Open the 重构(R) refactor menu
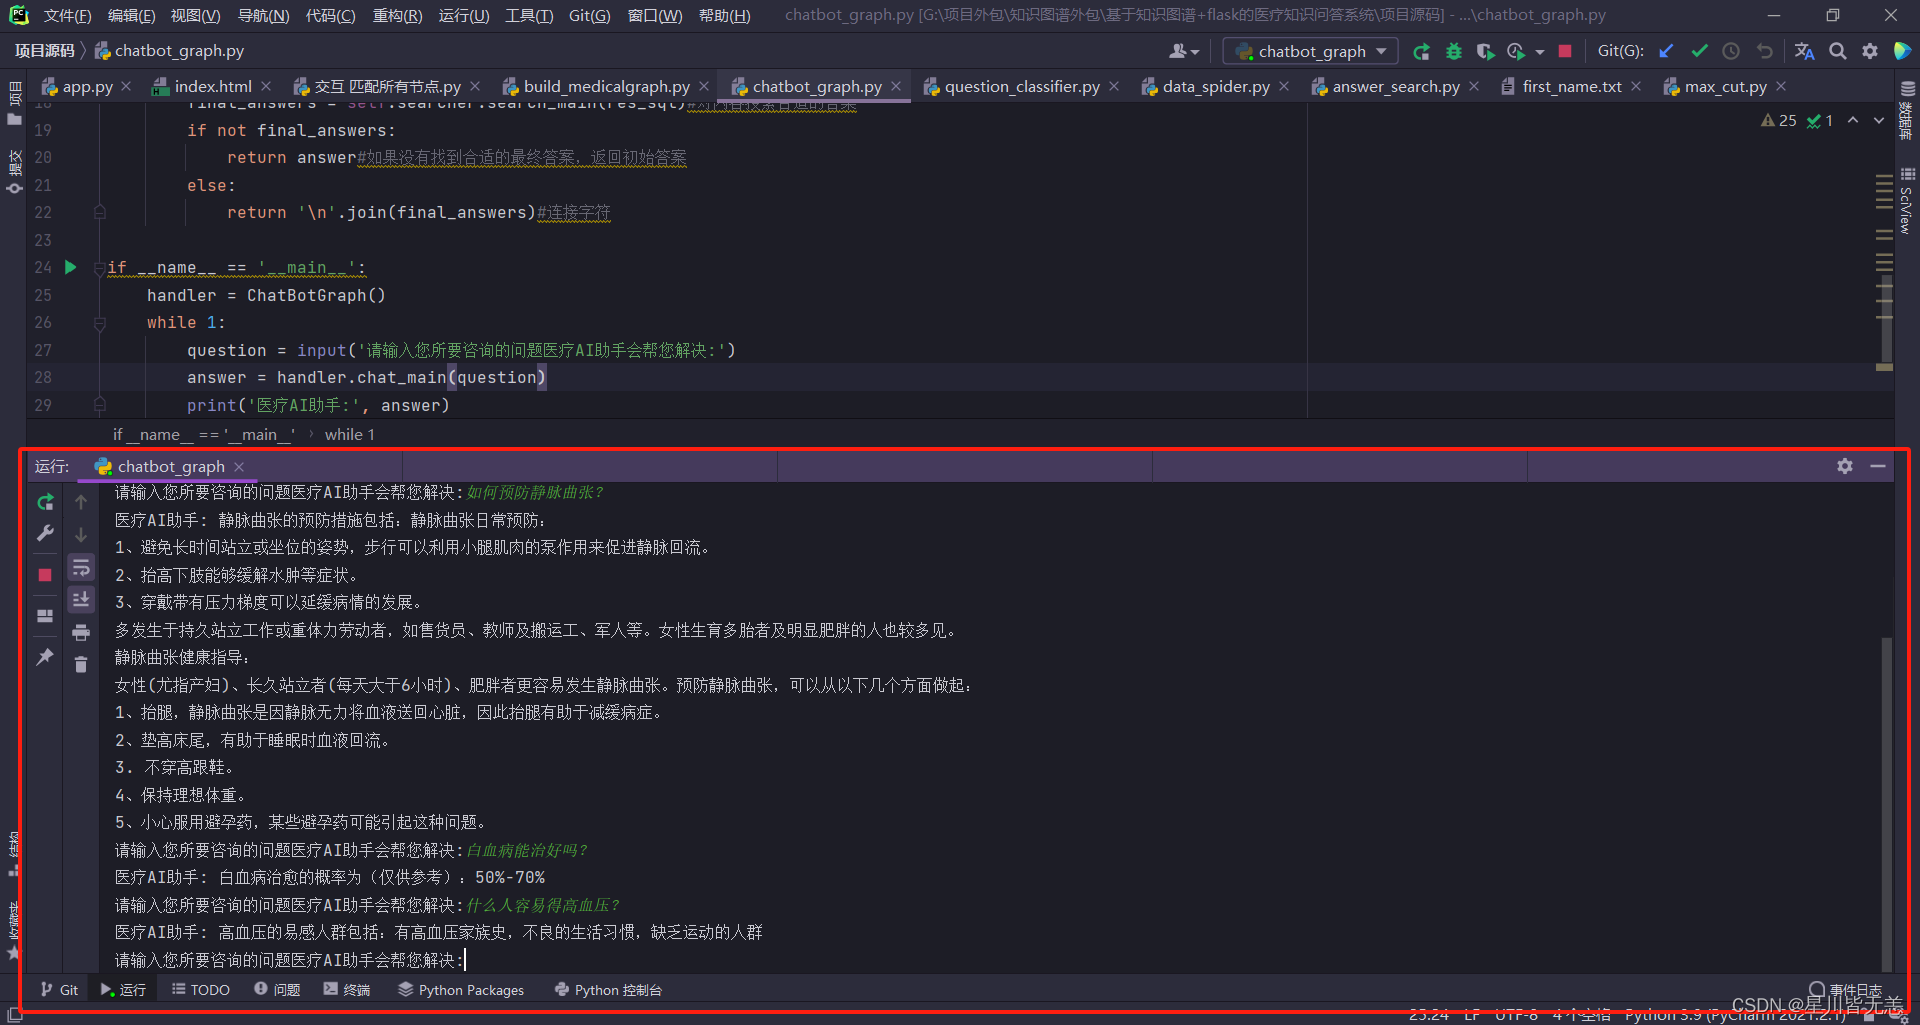 397,15
